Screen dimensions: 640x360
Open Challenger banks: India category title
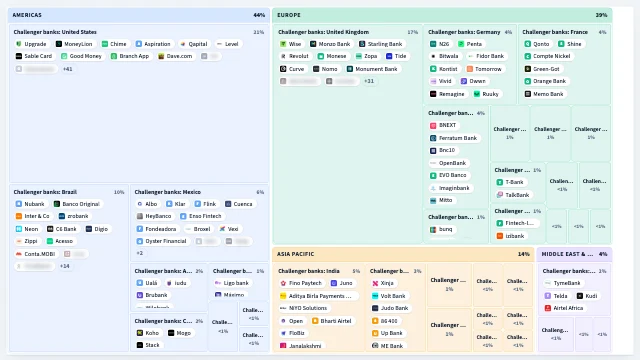309,271
